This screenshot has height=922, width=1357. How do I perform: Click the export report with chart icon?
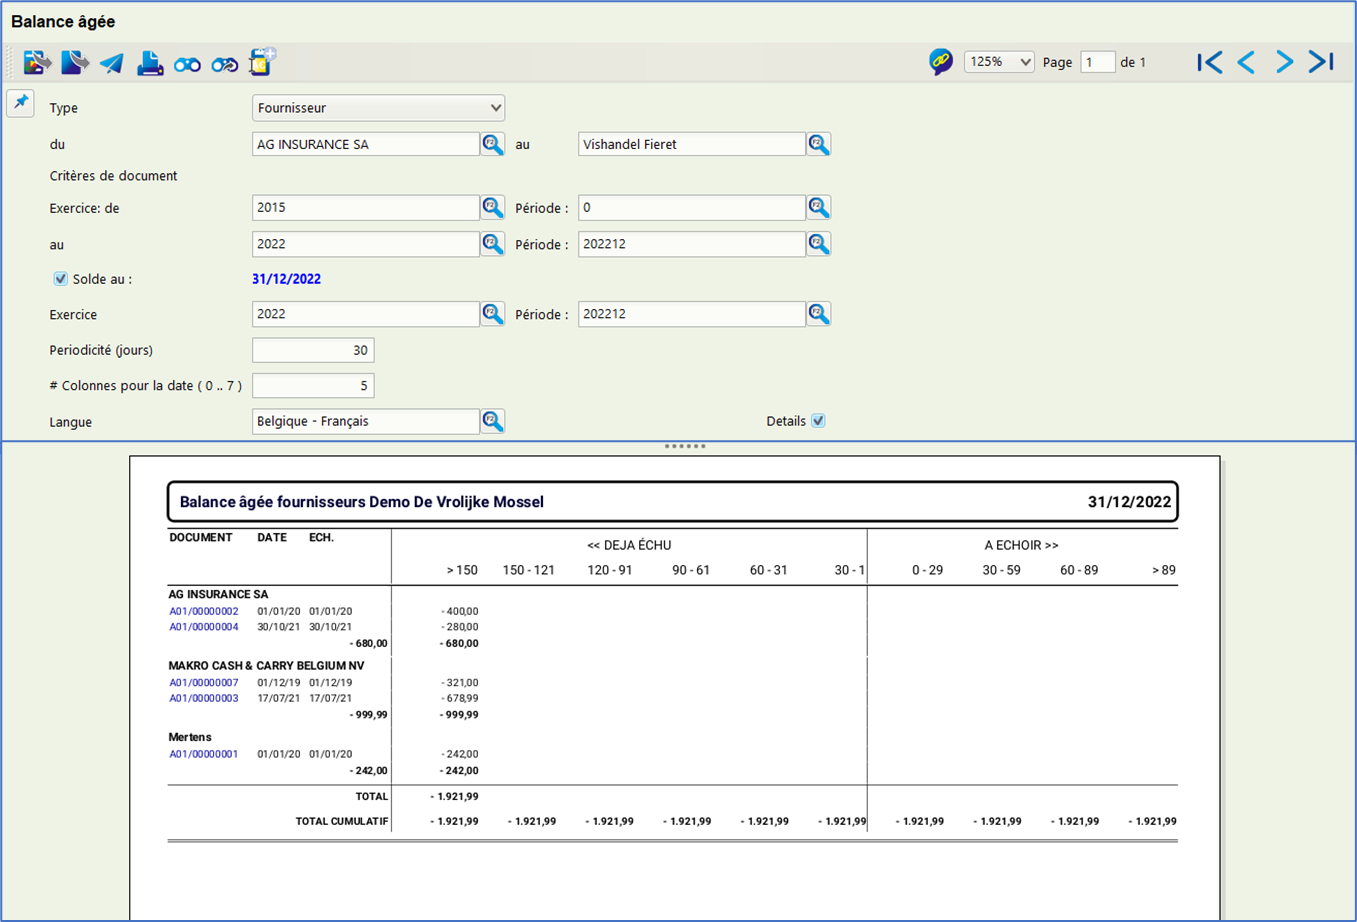(37, 63)
